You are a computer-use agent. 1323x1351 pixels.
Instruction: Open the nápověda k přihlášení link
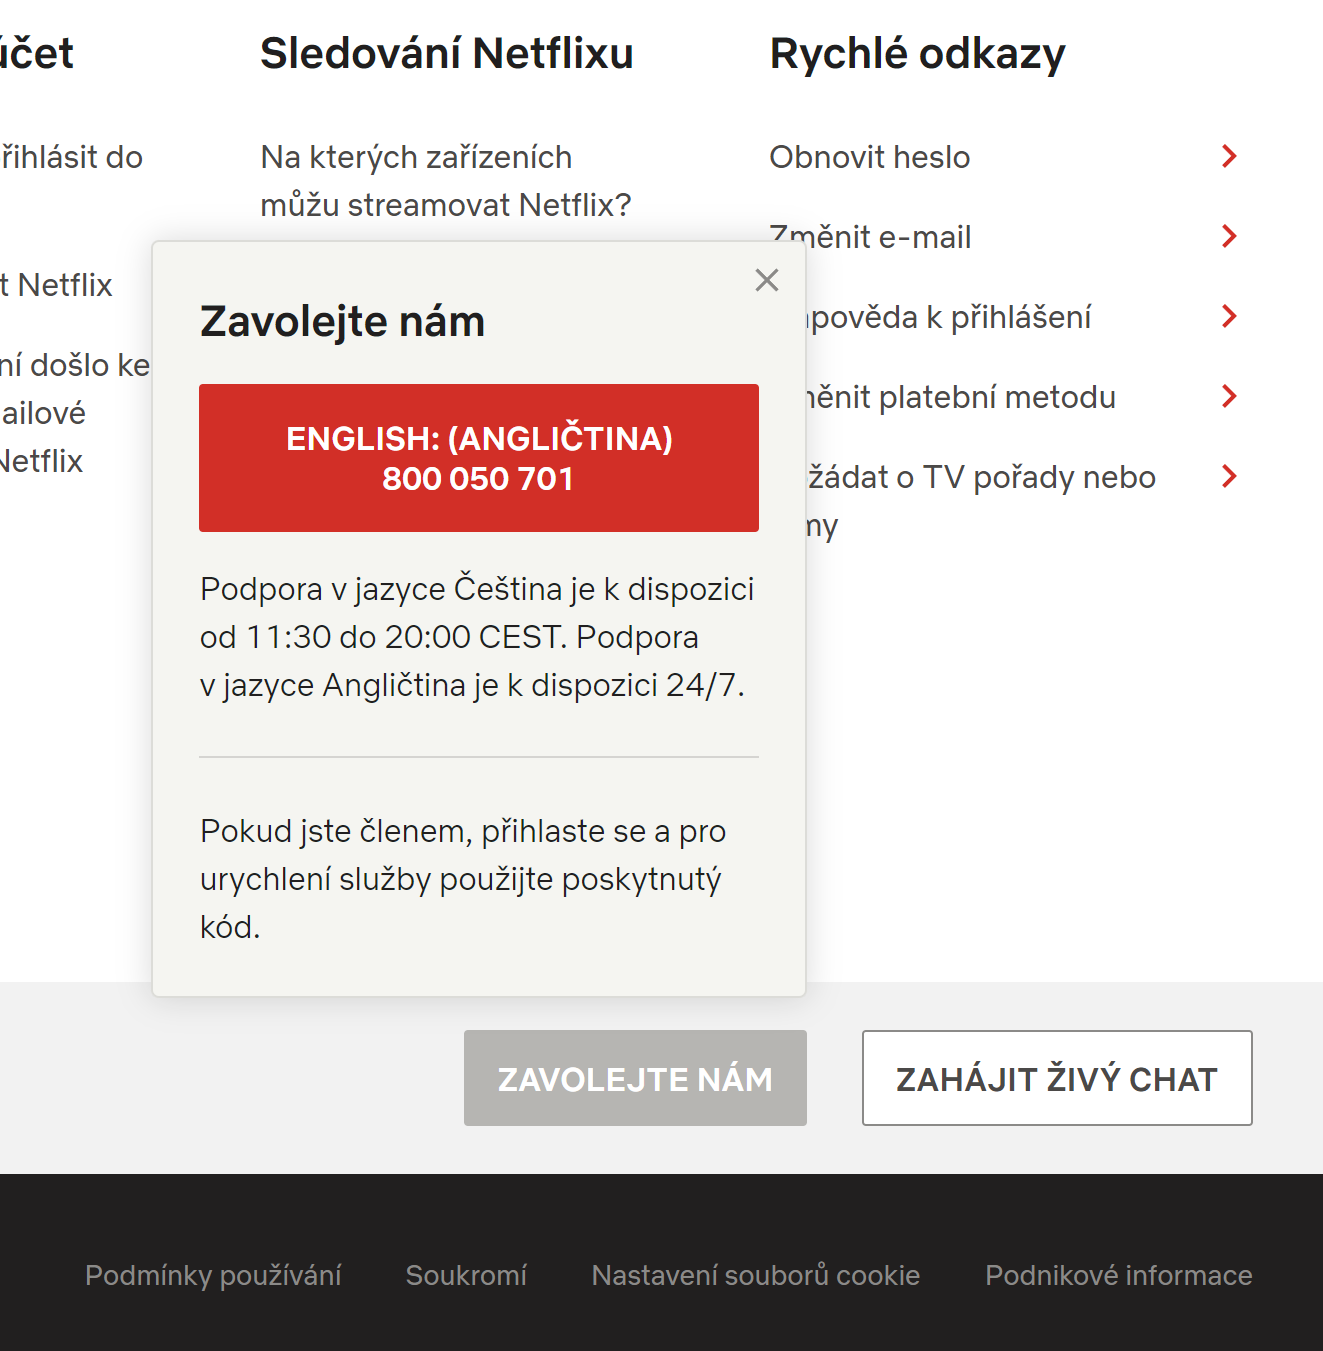(949, 317)
